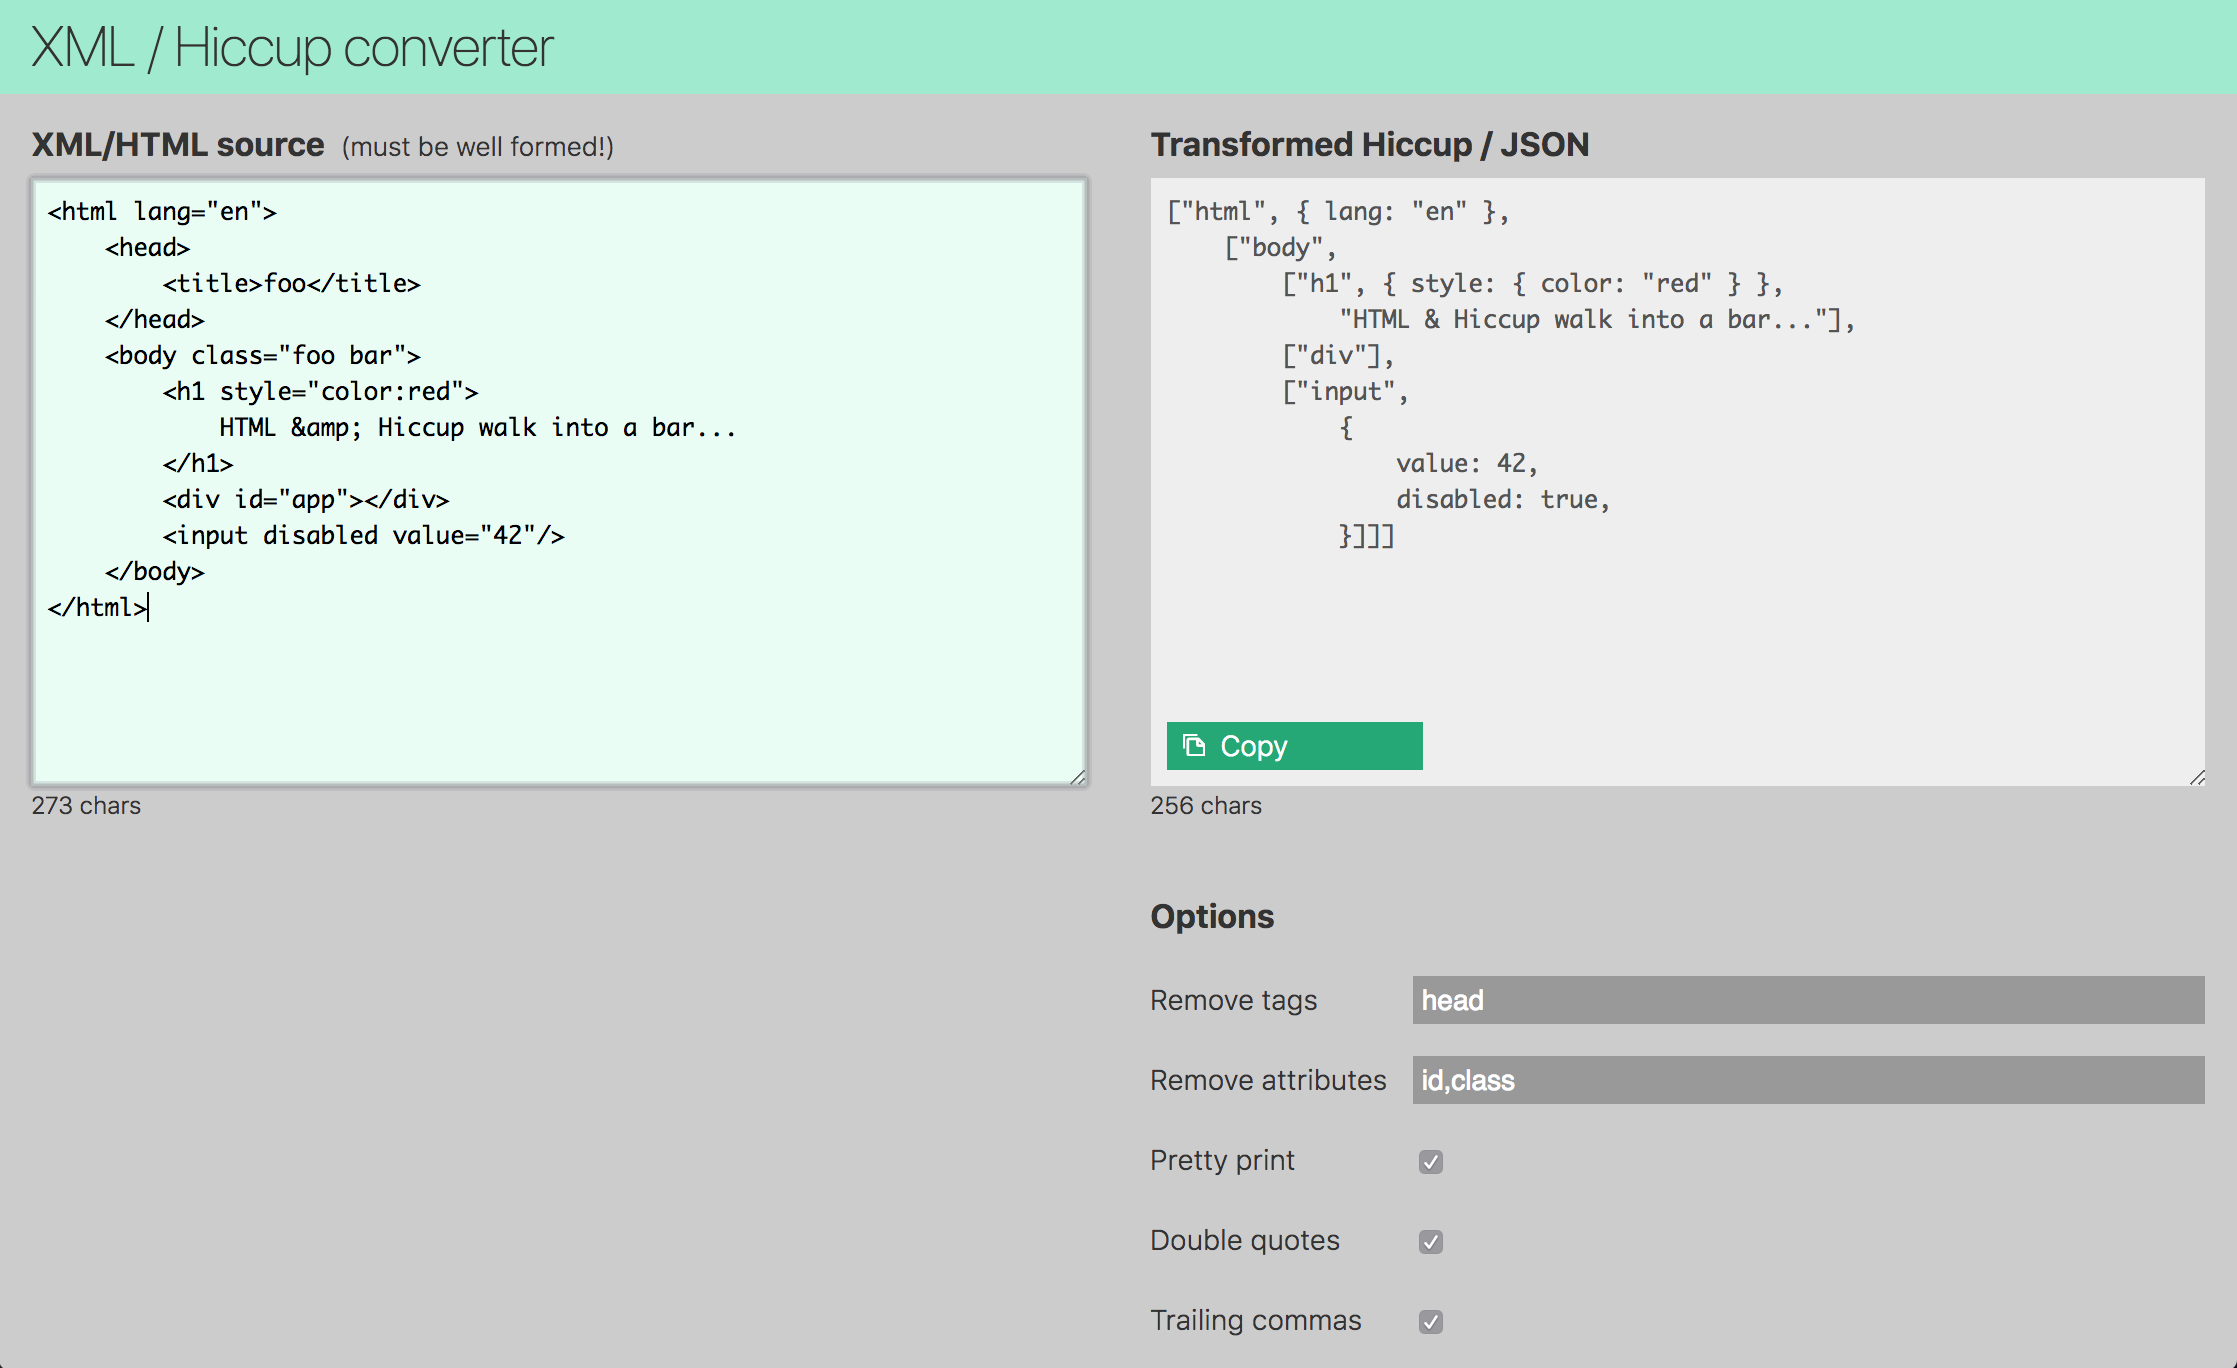Click into the Remove attributes field
This screenshot has height=1368, width=2237.
1807,1080
